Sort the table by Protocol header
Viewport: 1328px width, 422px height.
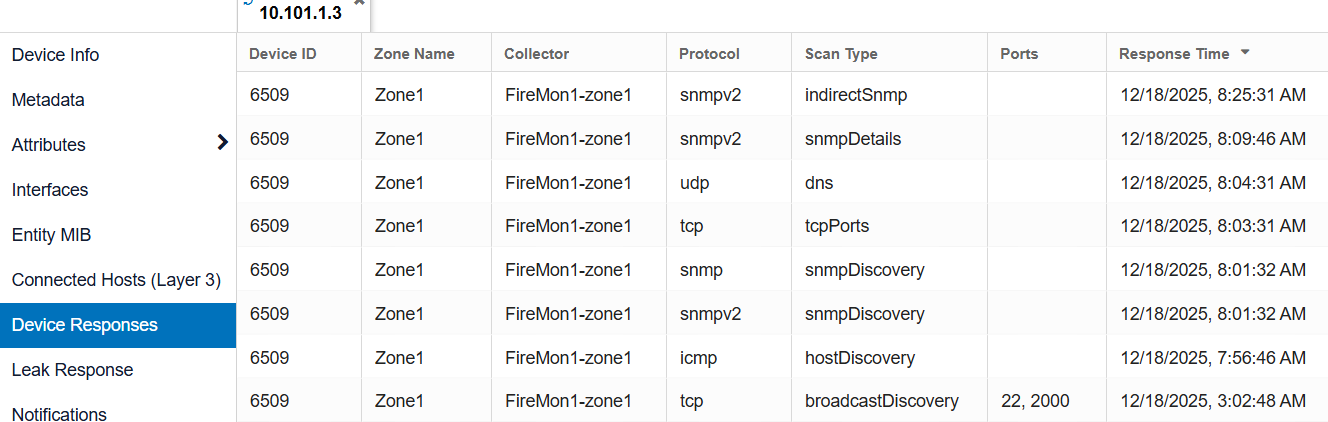pyautogui.click(x=709, y=54)
